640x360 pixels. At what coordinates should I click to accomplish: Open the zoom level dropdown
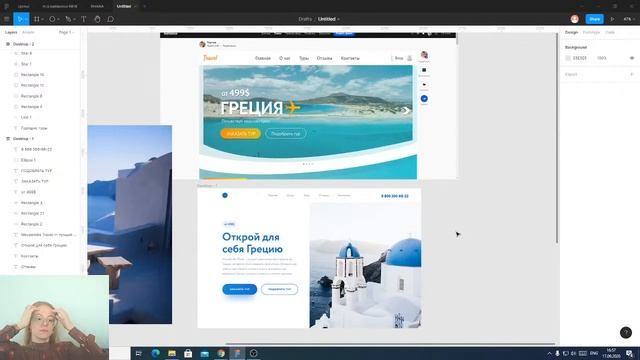click(x=628, y=19)
